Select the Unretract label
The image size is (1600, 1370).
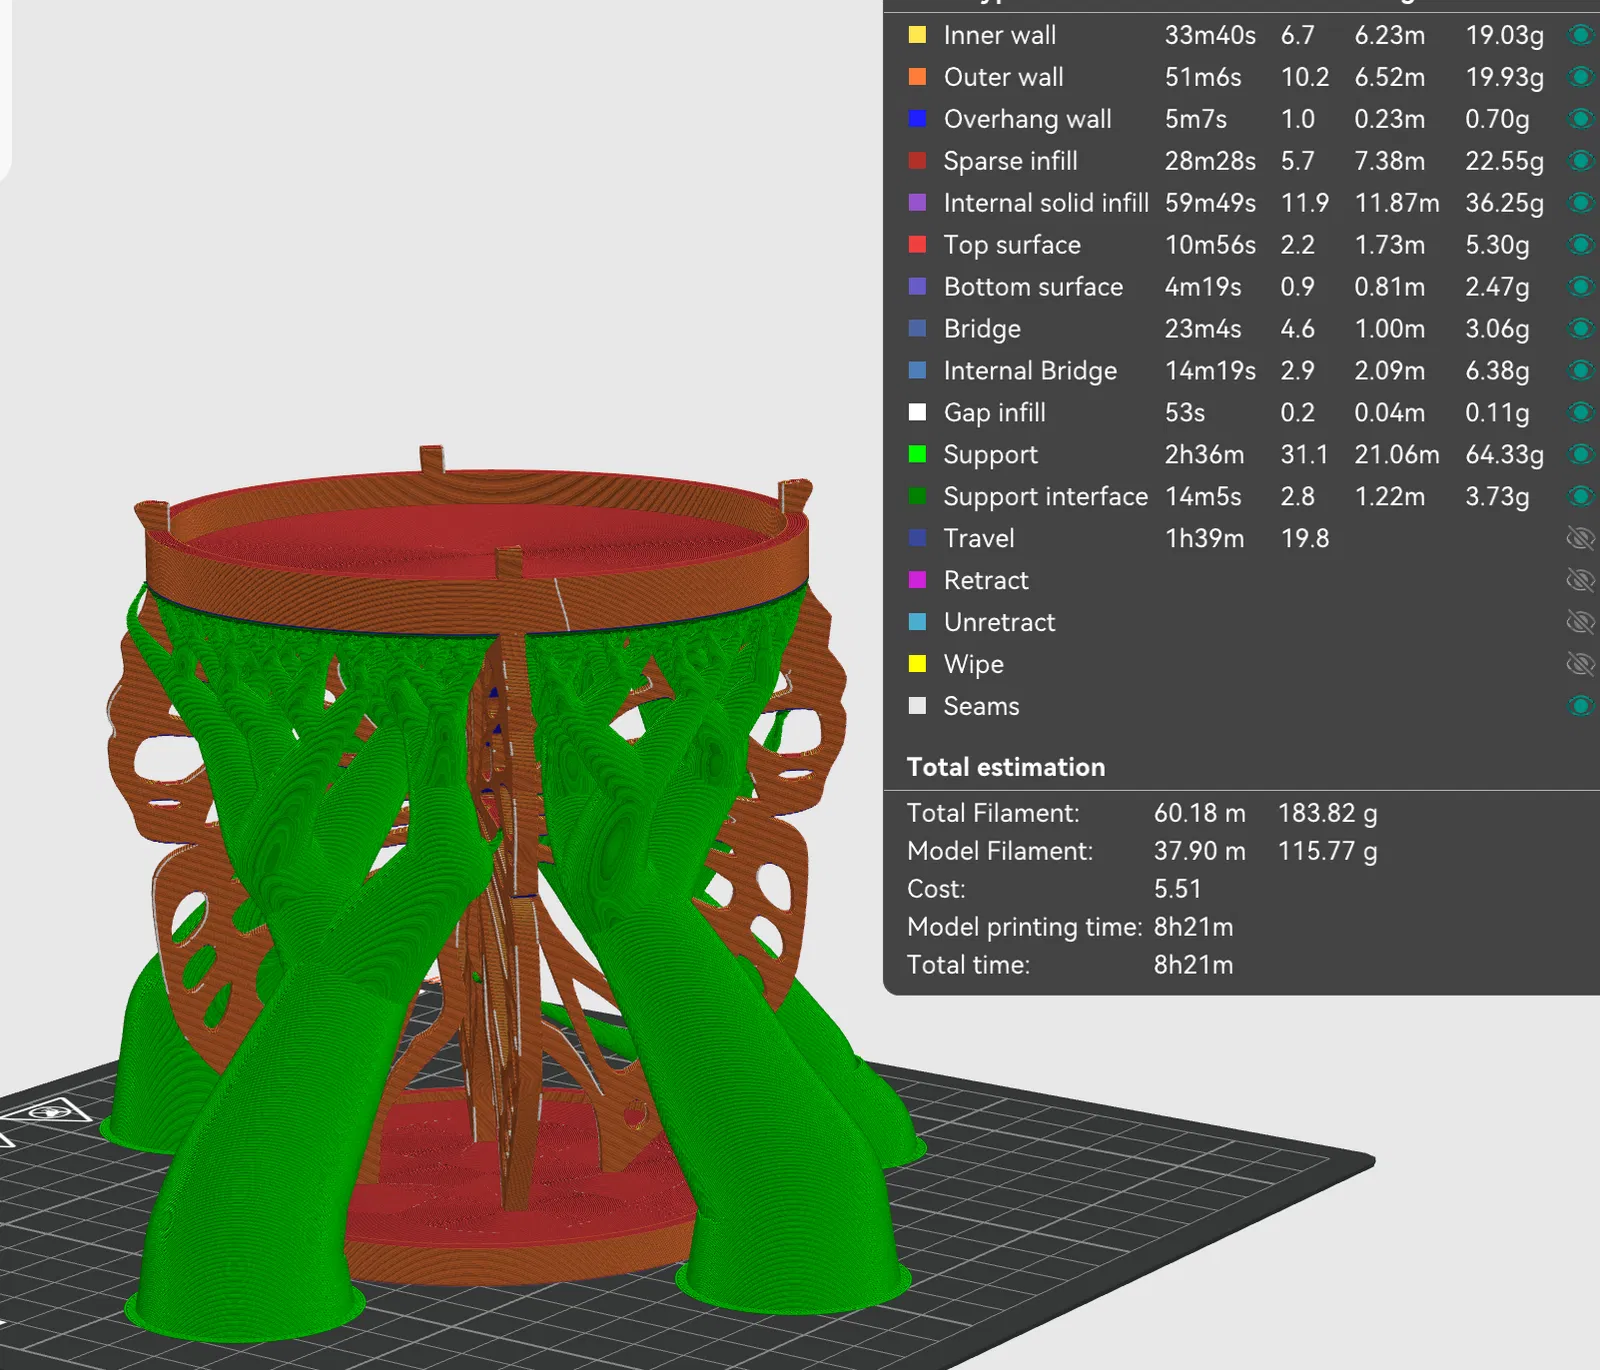[999, 623]
